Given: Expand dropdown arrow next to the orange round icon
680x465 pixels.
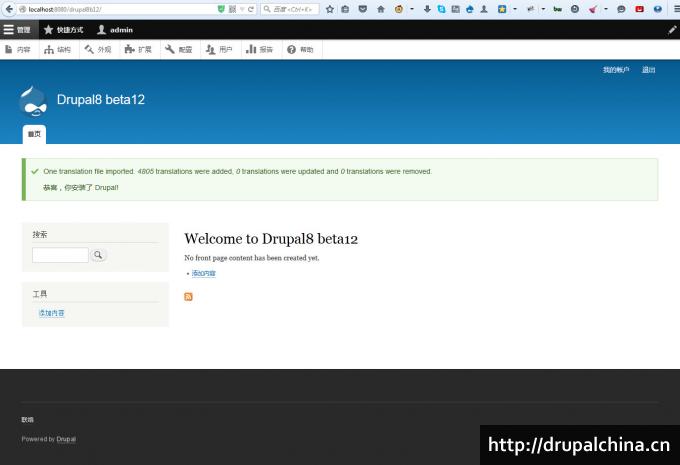Looking at the screenshot, I should 412,9.
